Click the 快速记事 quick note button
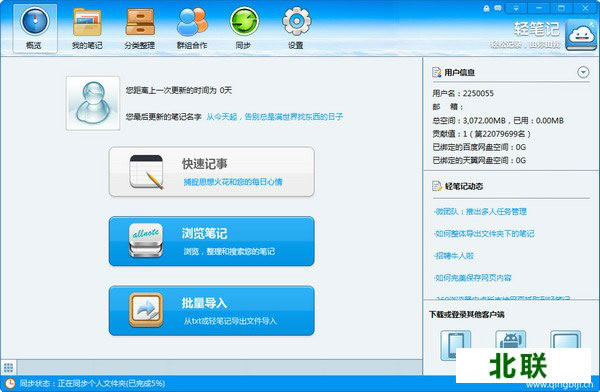The image size is (600, 392). point(212,172)
